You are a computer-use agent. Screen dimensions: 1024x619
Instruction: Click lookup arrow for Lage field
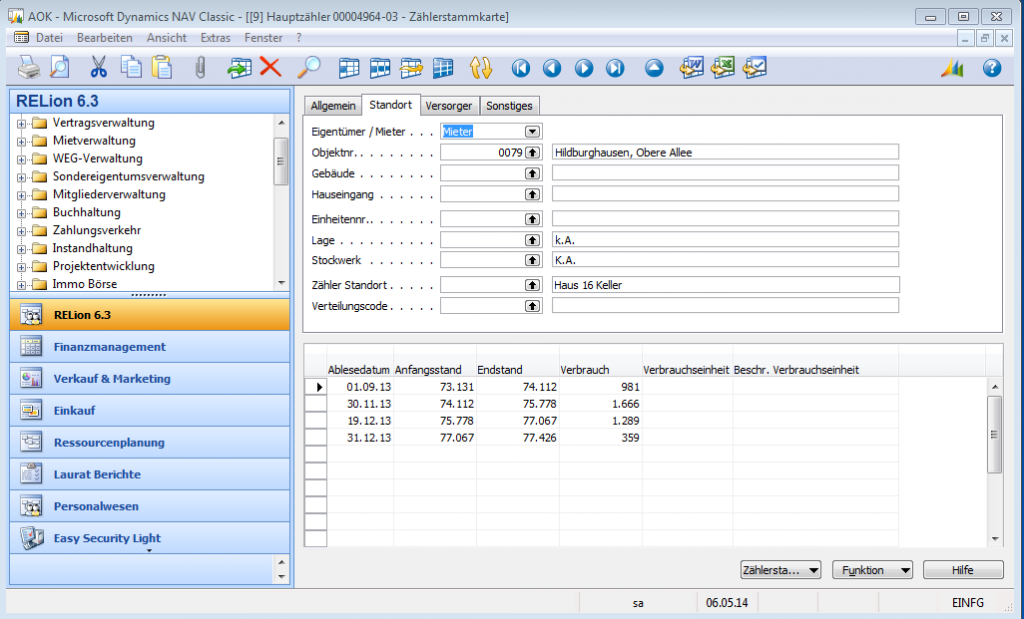tap(533, 240)
